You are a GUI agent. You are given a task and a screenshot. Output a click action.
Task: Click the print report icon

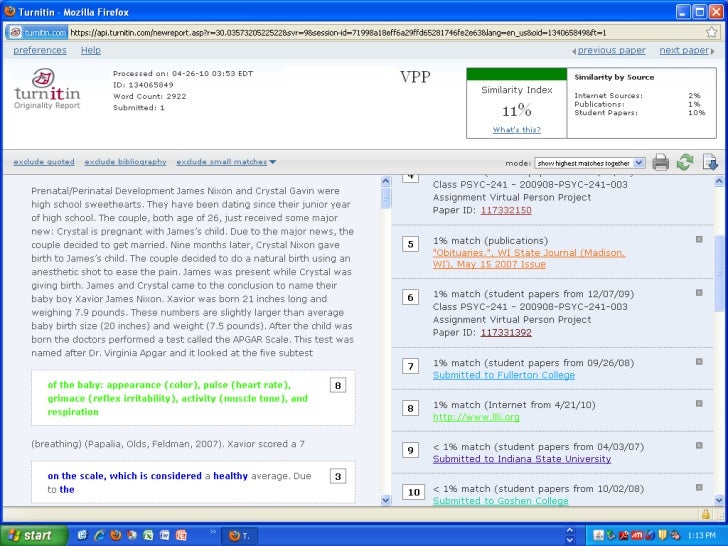click(660, 162)
